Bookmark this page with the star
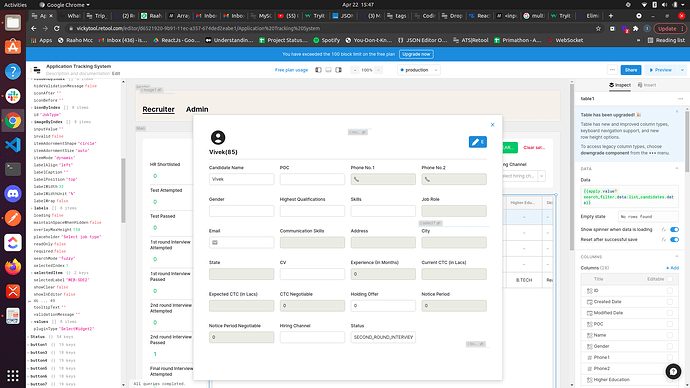The width and height of the screenshot is (690, 388). (x=598, y=28)
